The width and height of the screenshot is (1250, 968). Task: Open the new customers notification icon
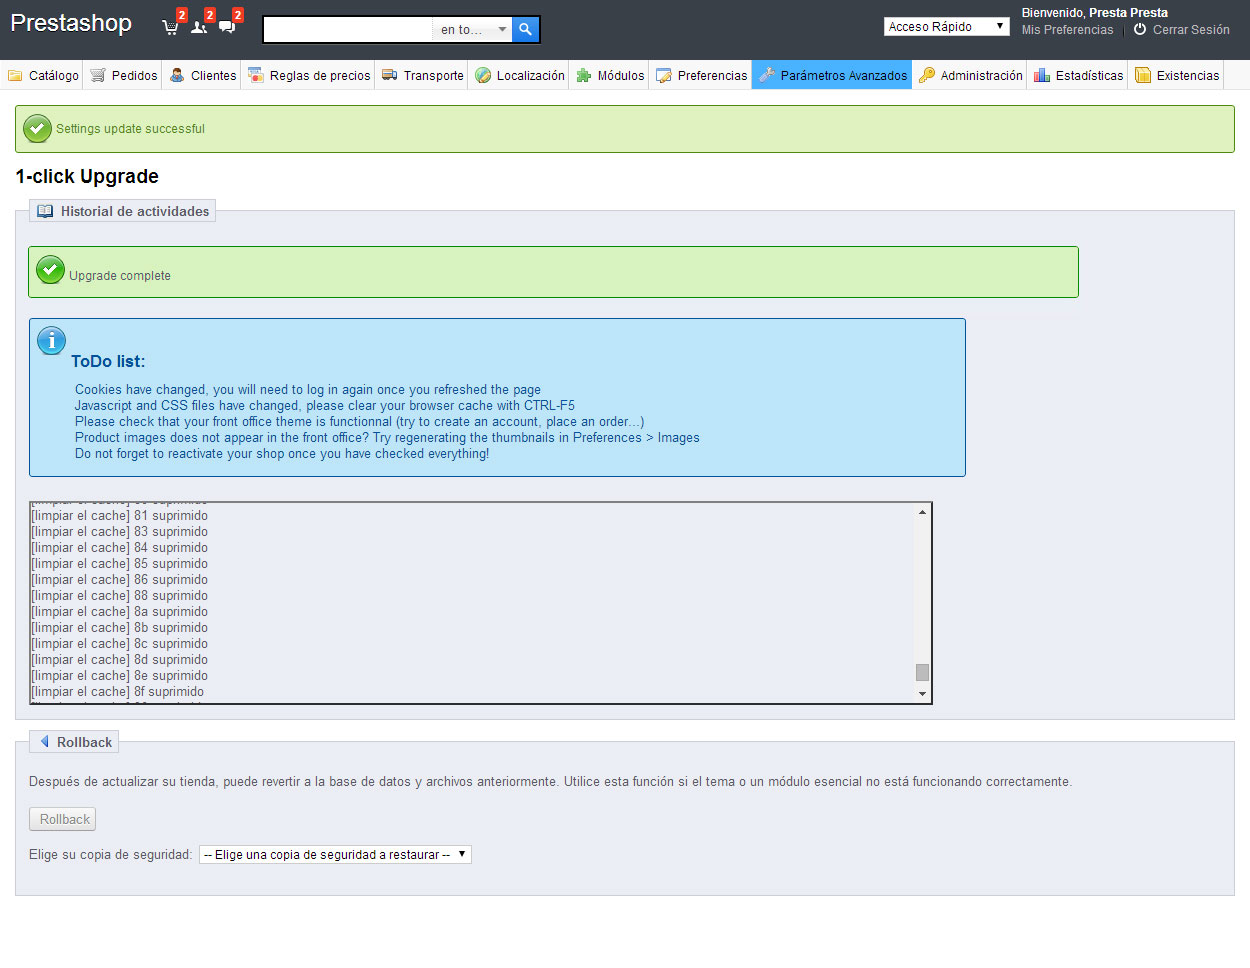(x=199, y=26)
